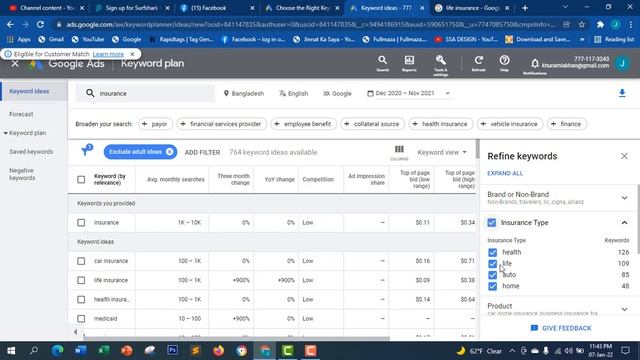Open the Search icon in Google Ads header
Viewport: 640px width, 360px height.
point(382,60)
